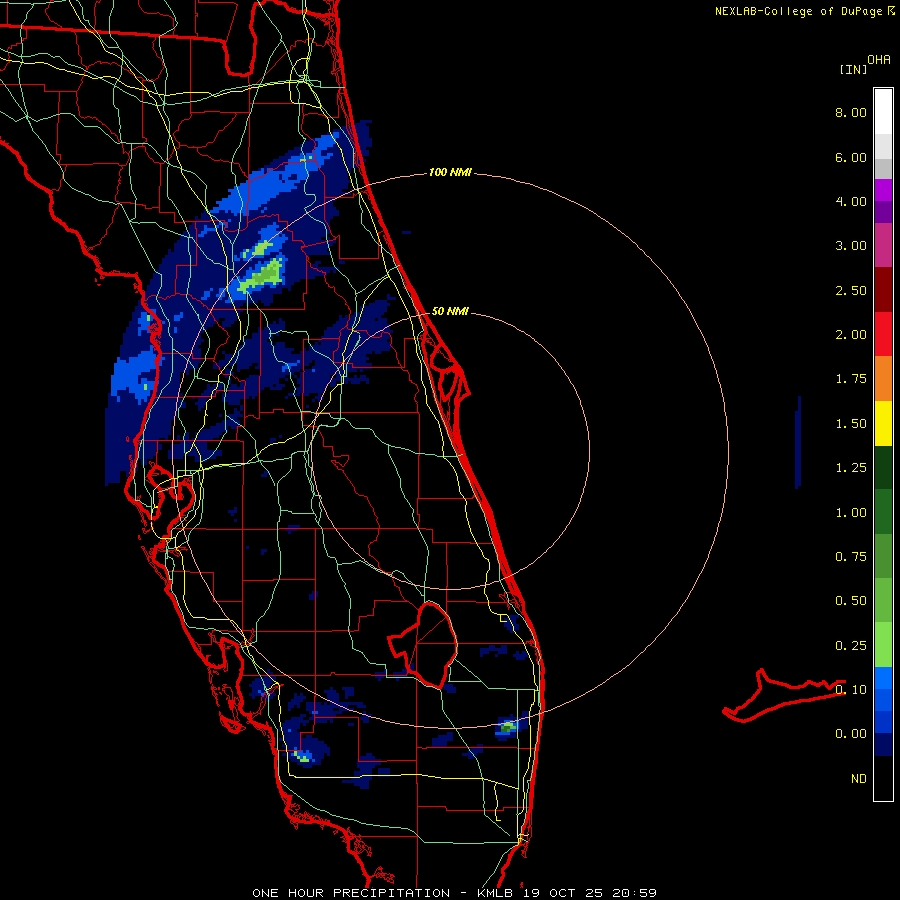Click the 100 NMI range ring label
Viewport: 900px width, 900px height.
450,172
